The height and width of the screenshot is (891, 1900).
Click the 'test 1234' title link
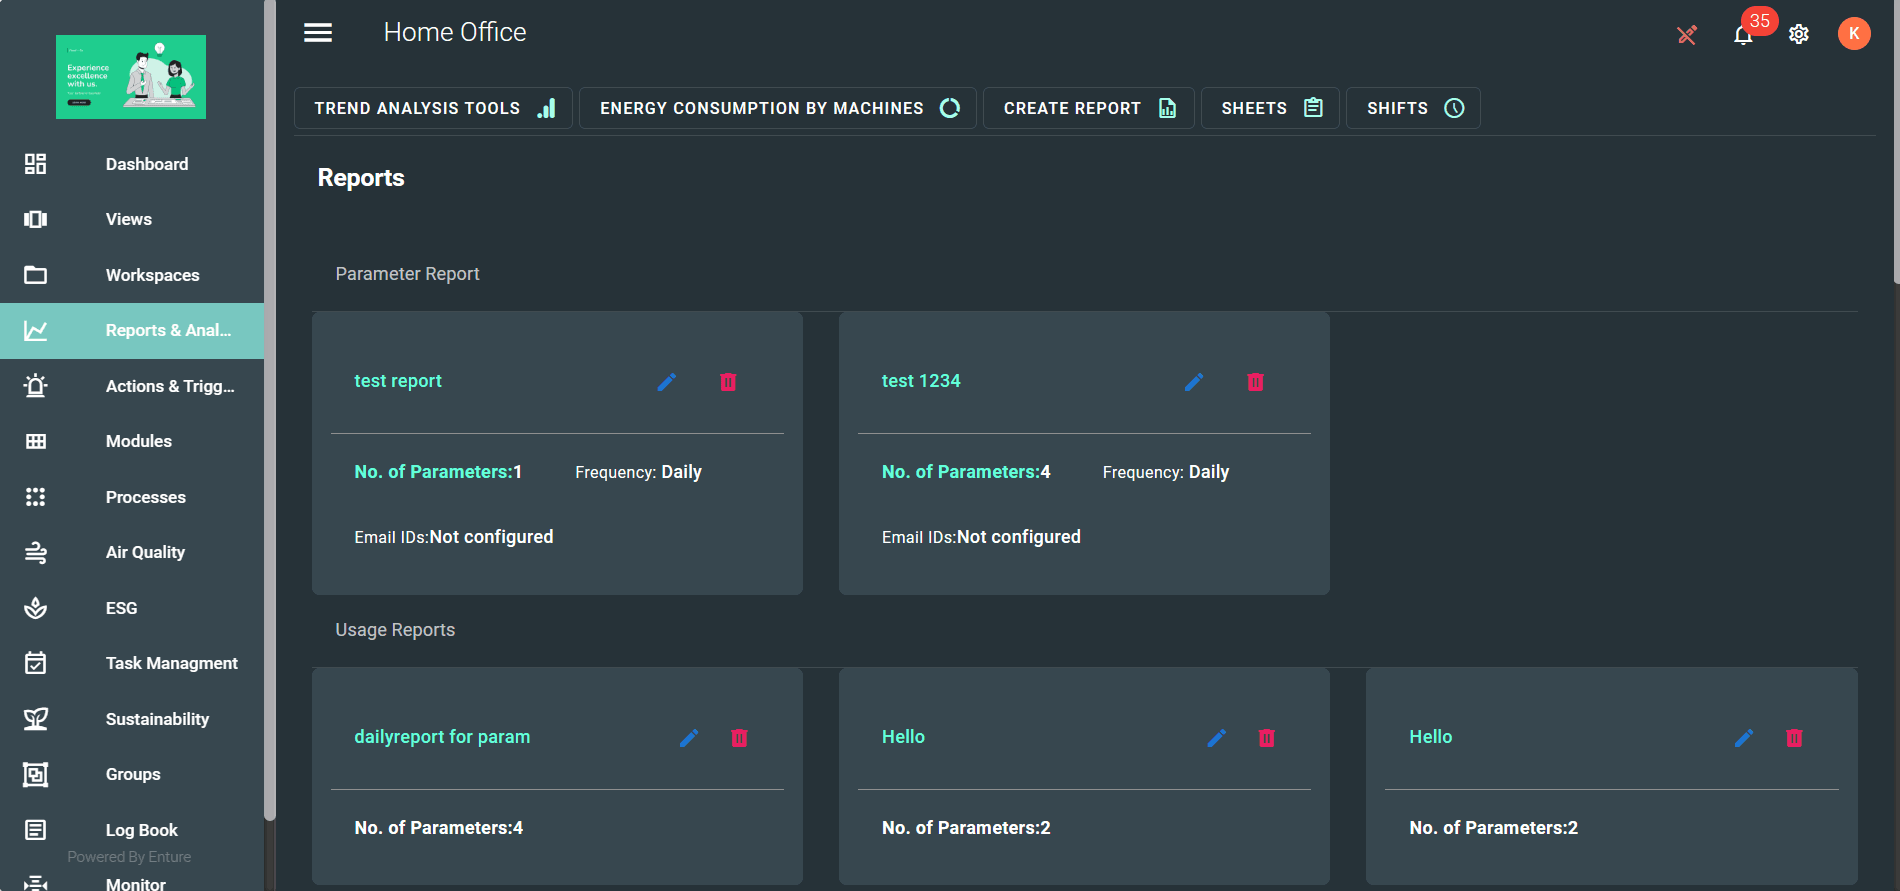click(x=921, y=381)
